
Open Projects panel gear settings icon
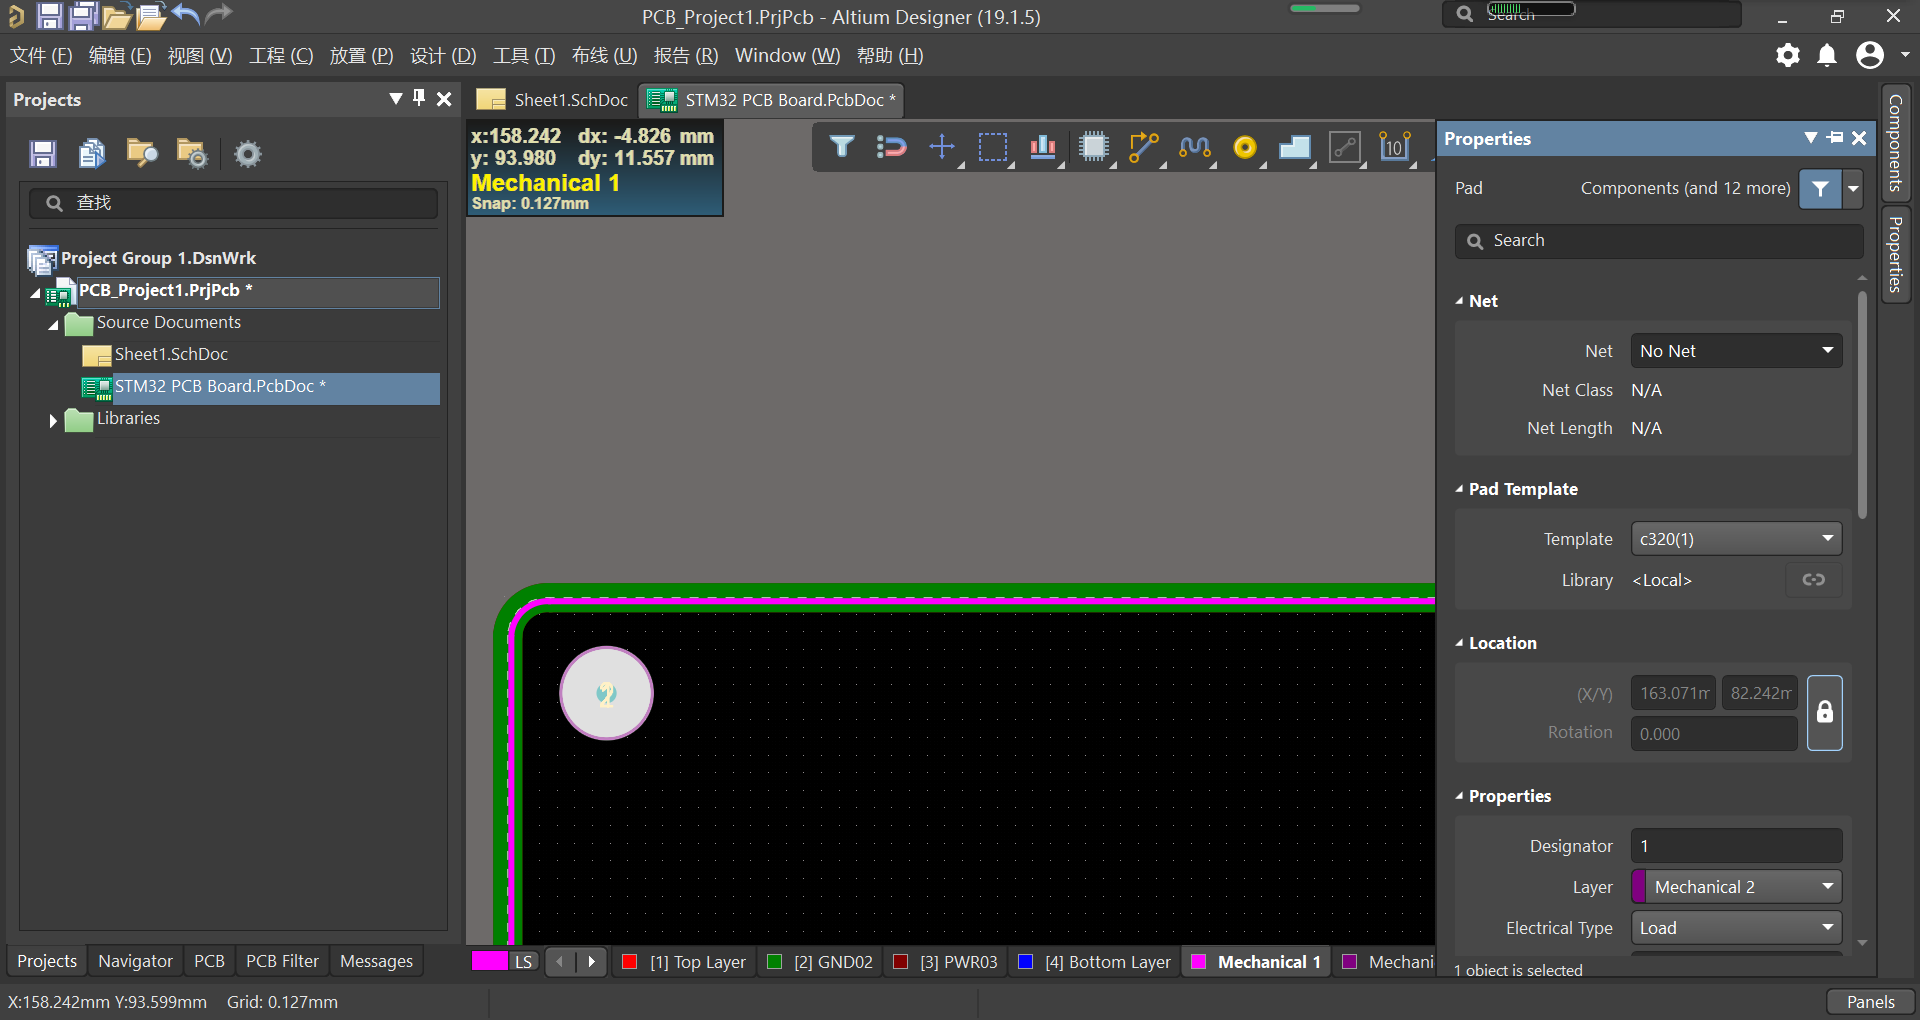(247, 153)
